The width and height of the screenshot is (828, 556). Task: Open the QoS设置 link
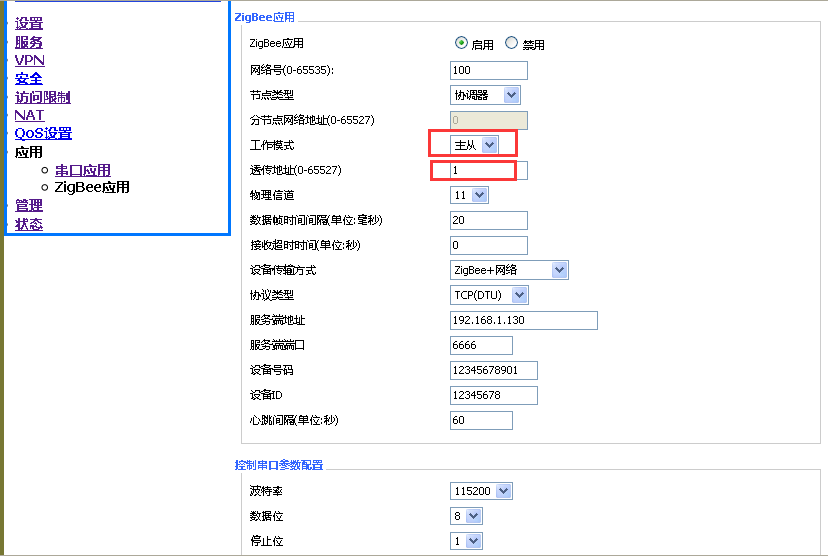click(x=43, y=134)
